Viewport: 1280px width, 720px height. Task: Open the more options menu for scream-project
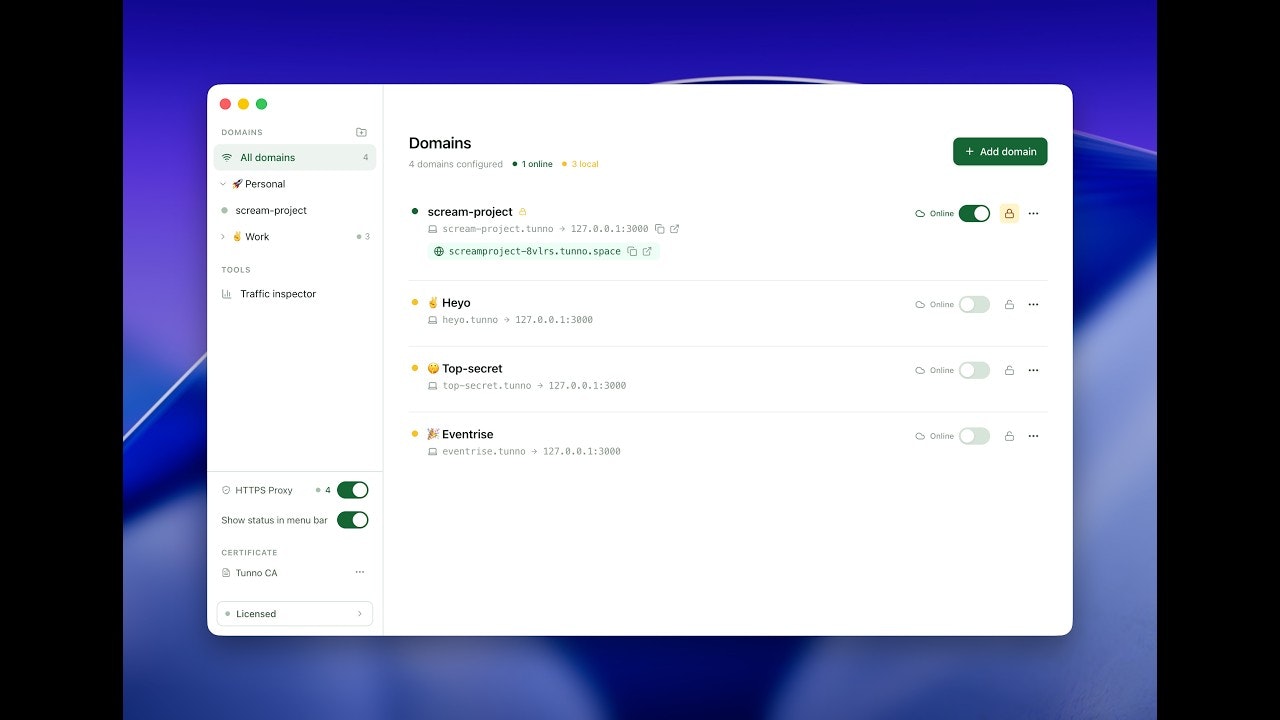coord(1033,213)
